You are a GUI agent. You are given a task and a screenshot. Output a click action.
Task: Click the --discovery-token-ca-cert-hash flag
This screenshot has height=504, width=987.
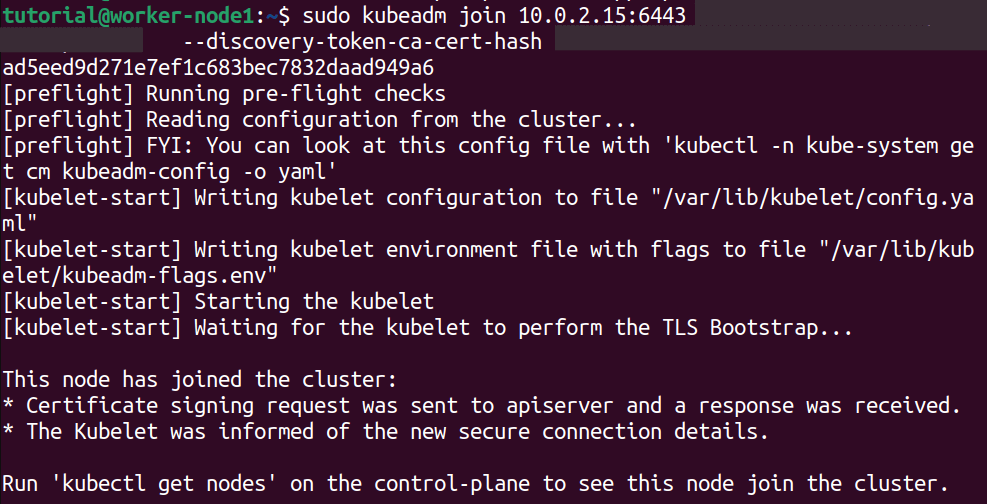(x=363, y=42)
